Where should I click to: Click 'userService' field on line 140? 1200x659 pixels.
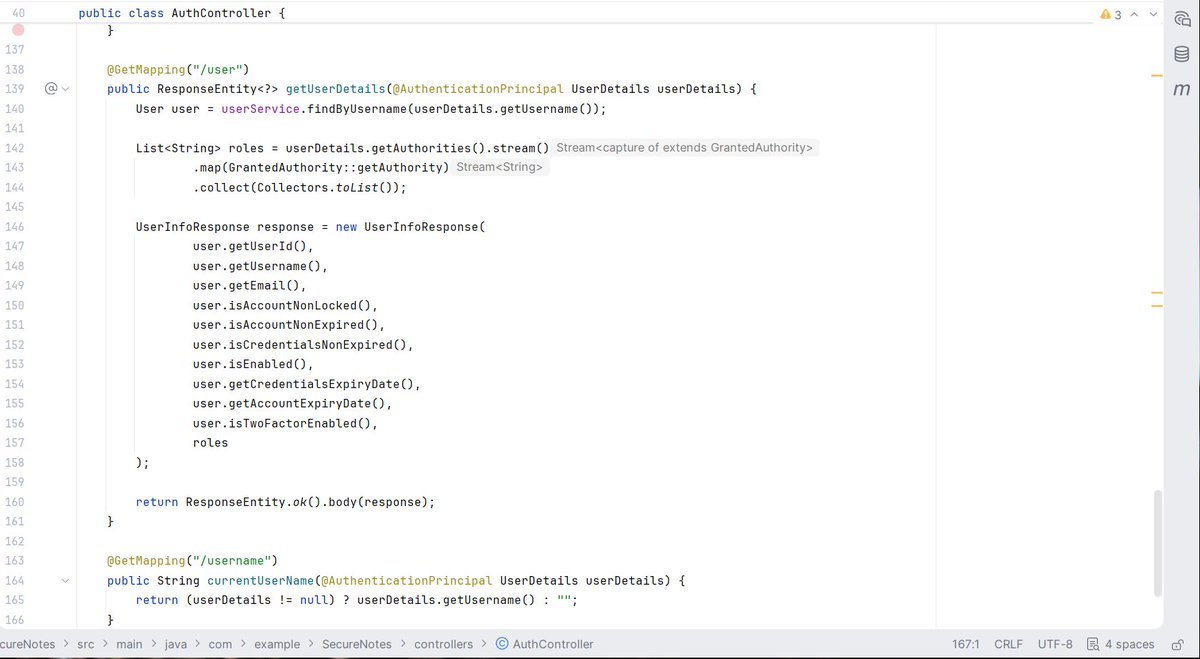click(x=260, y=109)
